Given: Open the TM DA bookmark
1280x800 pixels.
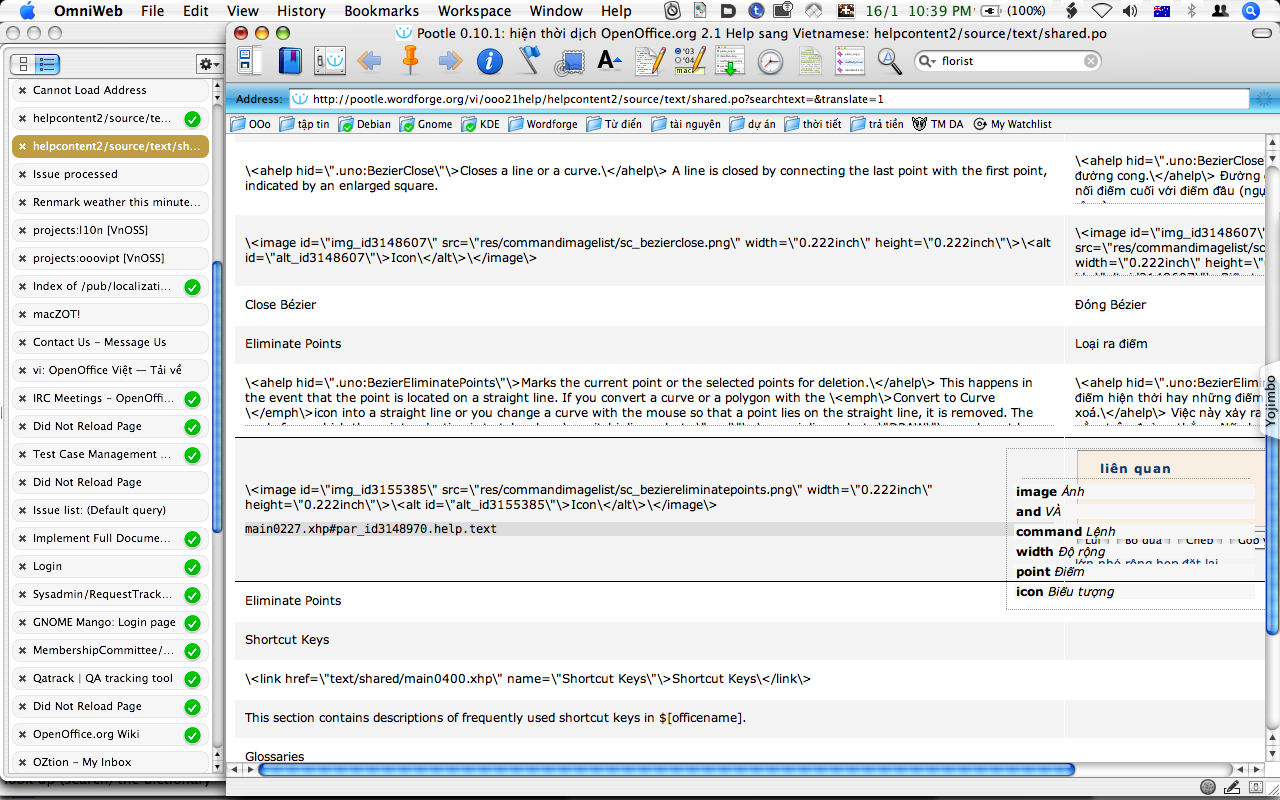Looking at the screenshot, I should point(937,124).
